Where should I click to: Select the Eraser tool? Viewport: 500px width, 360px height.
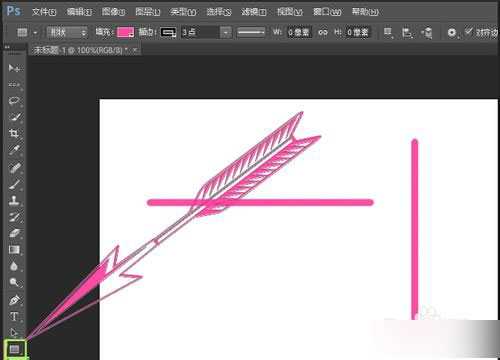[14, 233]
